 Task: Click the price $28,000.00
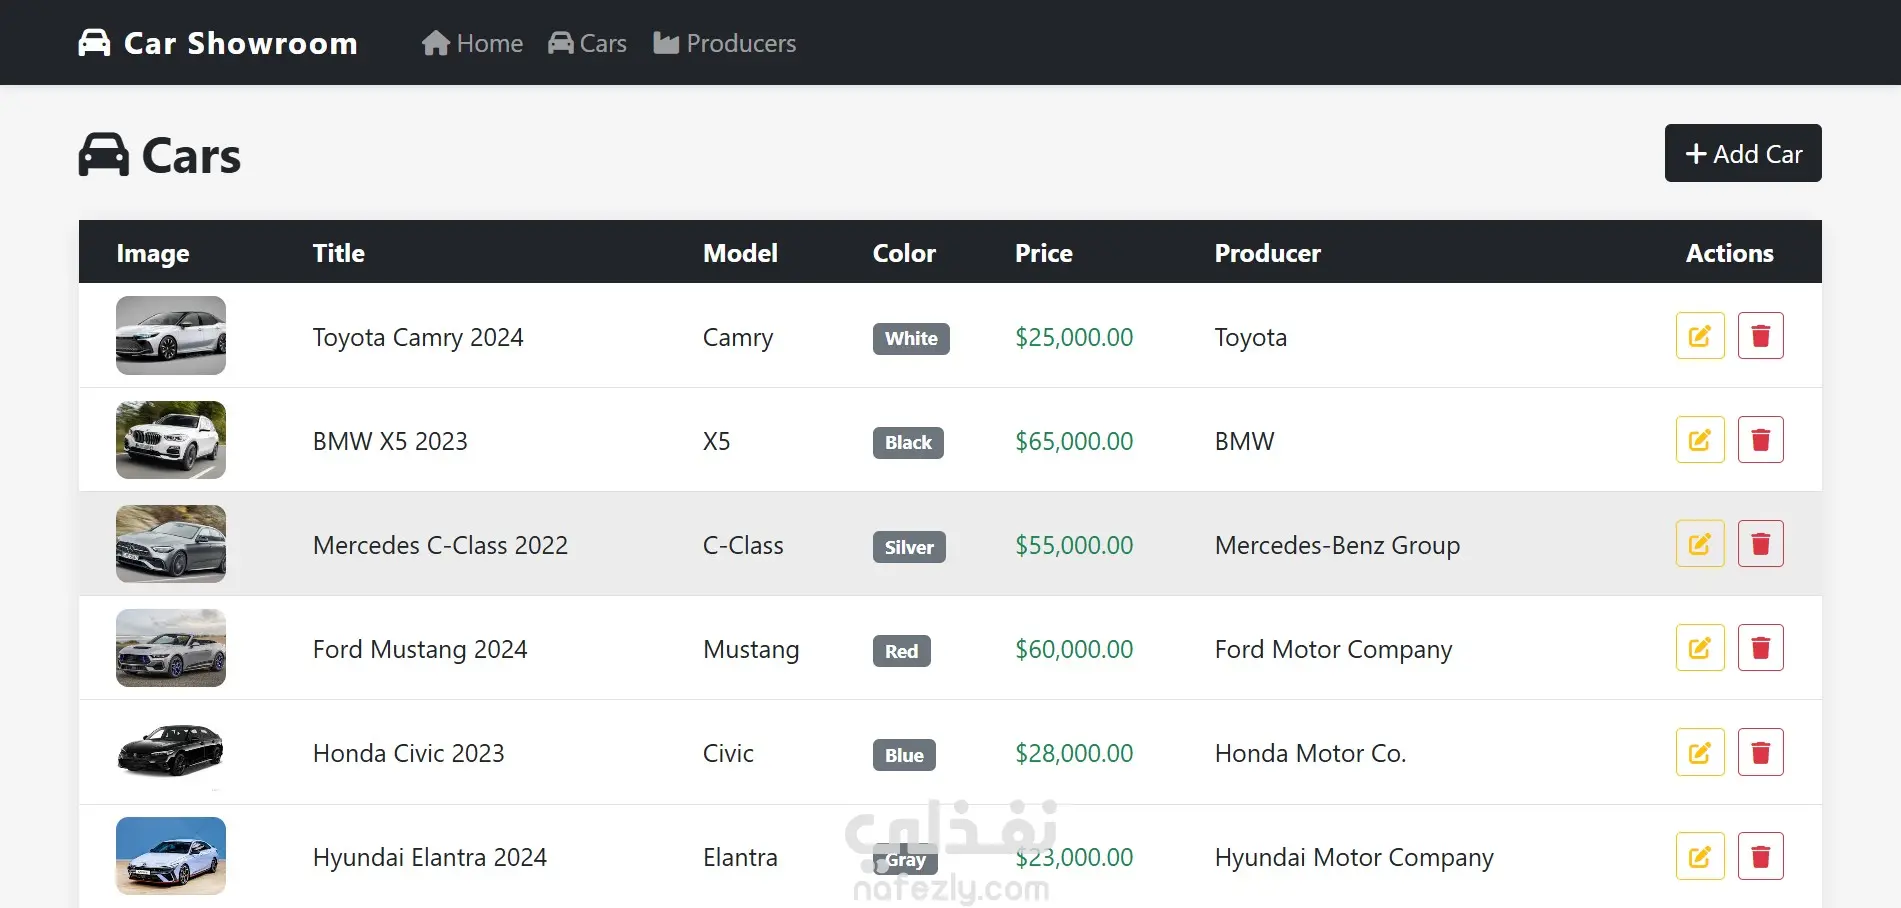tap(1074, 753)
